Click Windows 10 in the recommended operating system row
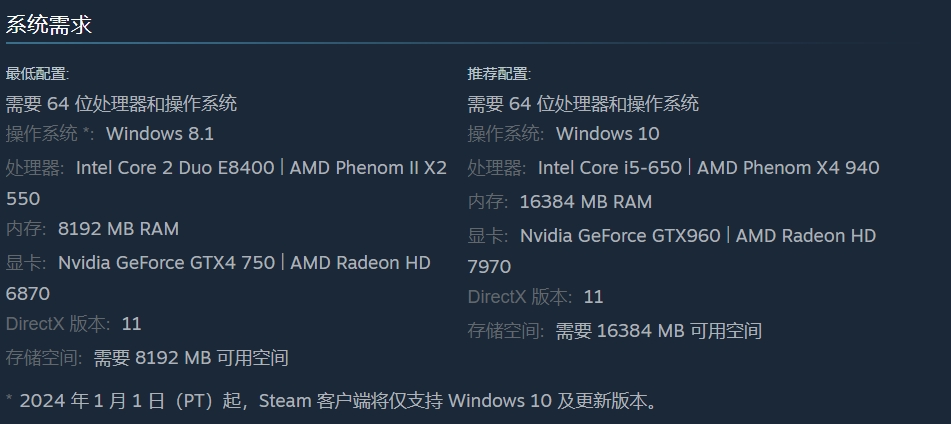 pyautogui.click(x=608, y=134)
